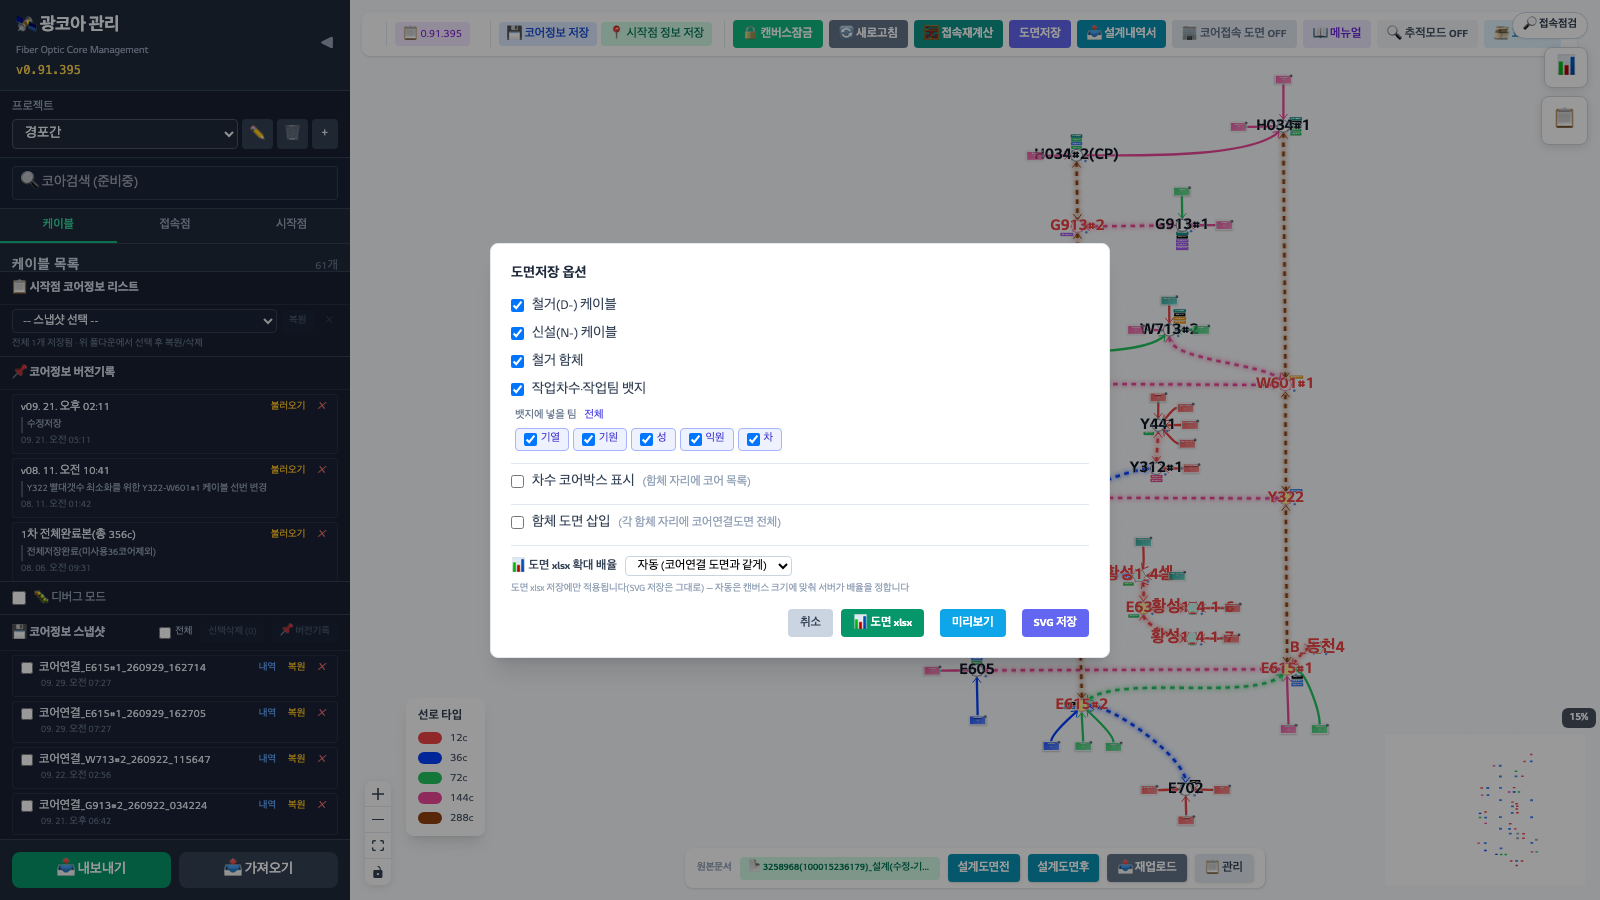Uncheck 철거(D-) 케이블 checkbox
1600x900 pixels.
click(517, 305)
